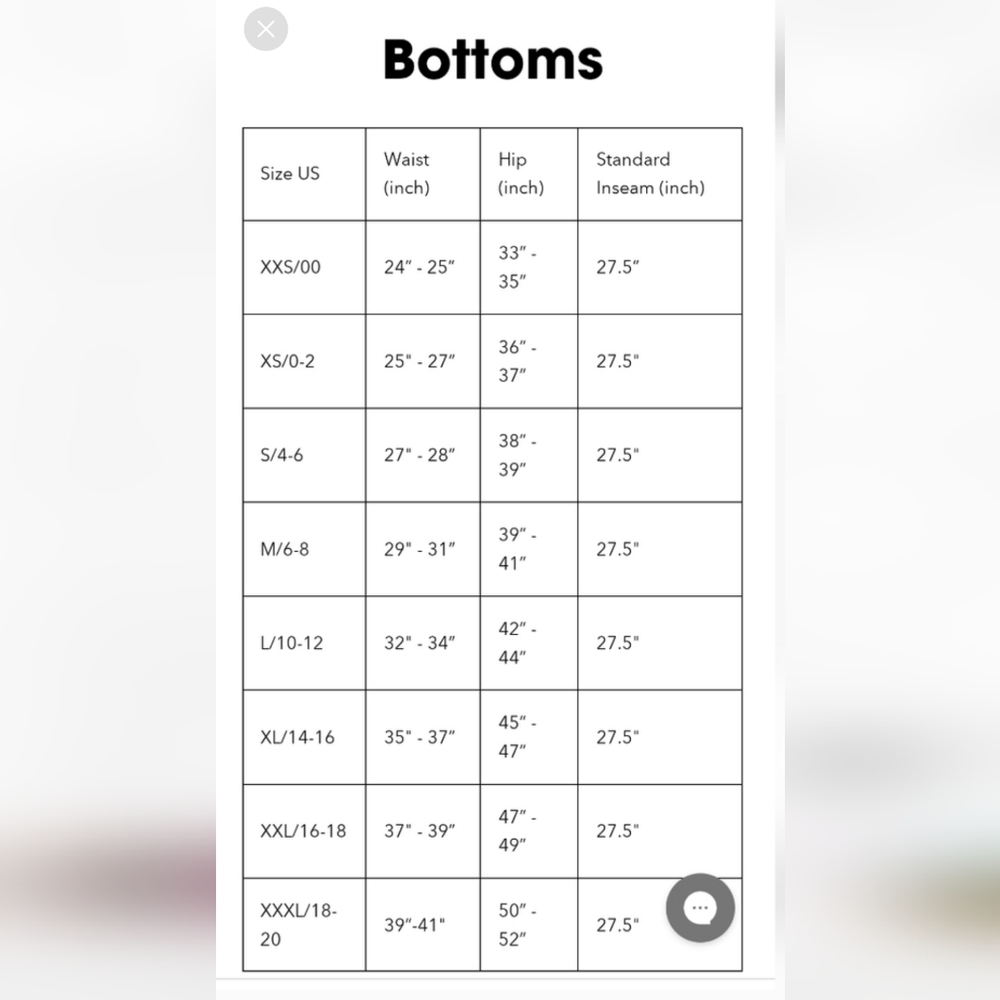
Task: Select the Standard Inseam column header
Action: 651,173
